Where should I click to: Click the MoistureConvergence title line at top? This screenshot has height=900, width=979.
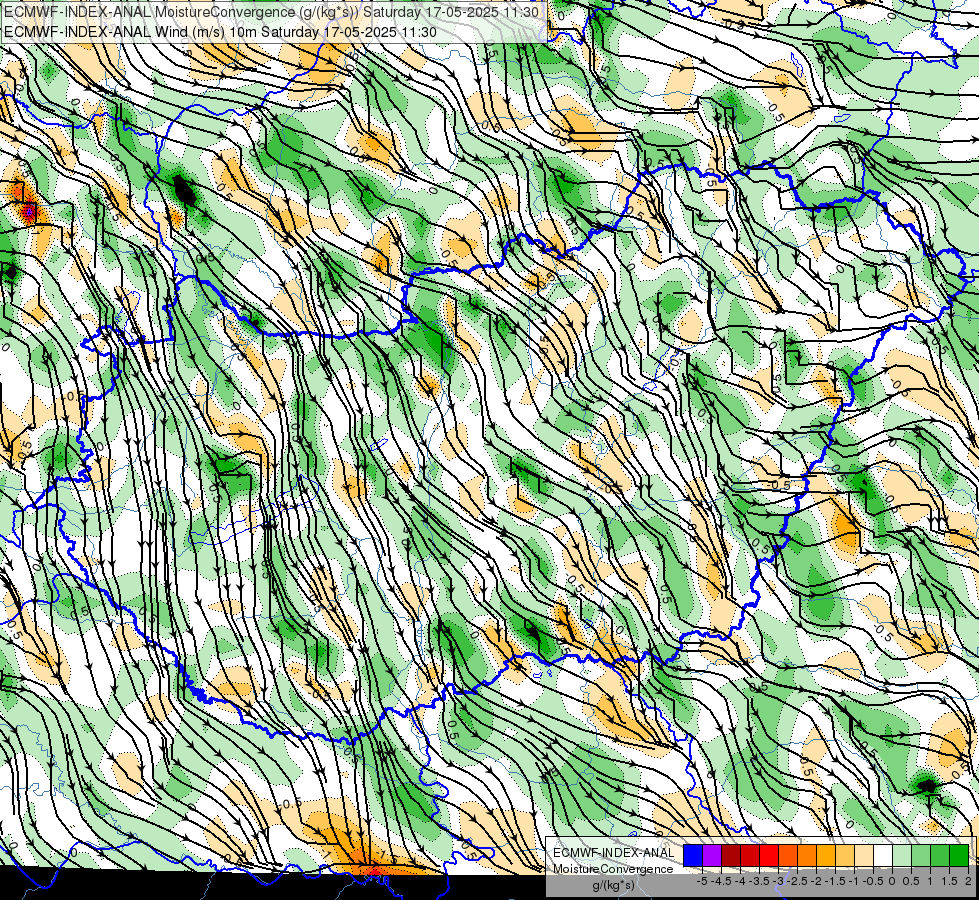(x=272, y=12)
